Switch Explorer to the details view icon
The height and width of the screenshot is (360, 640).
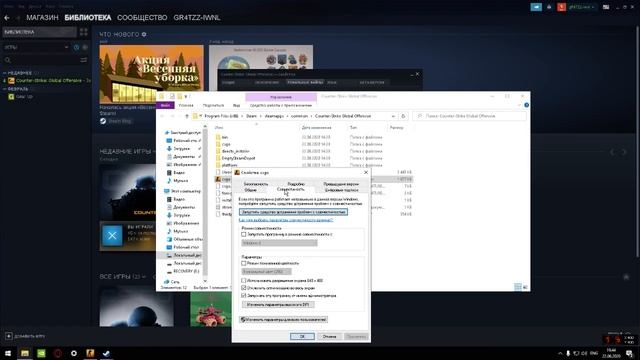click(x=518, y=287)
